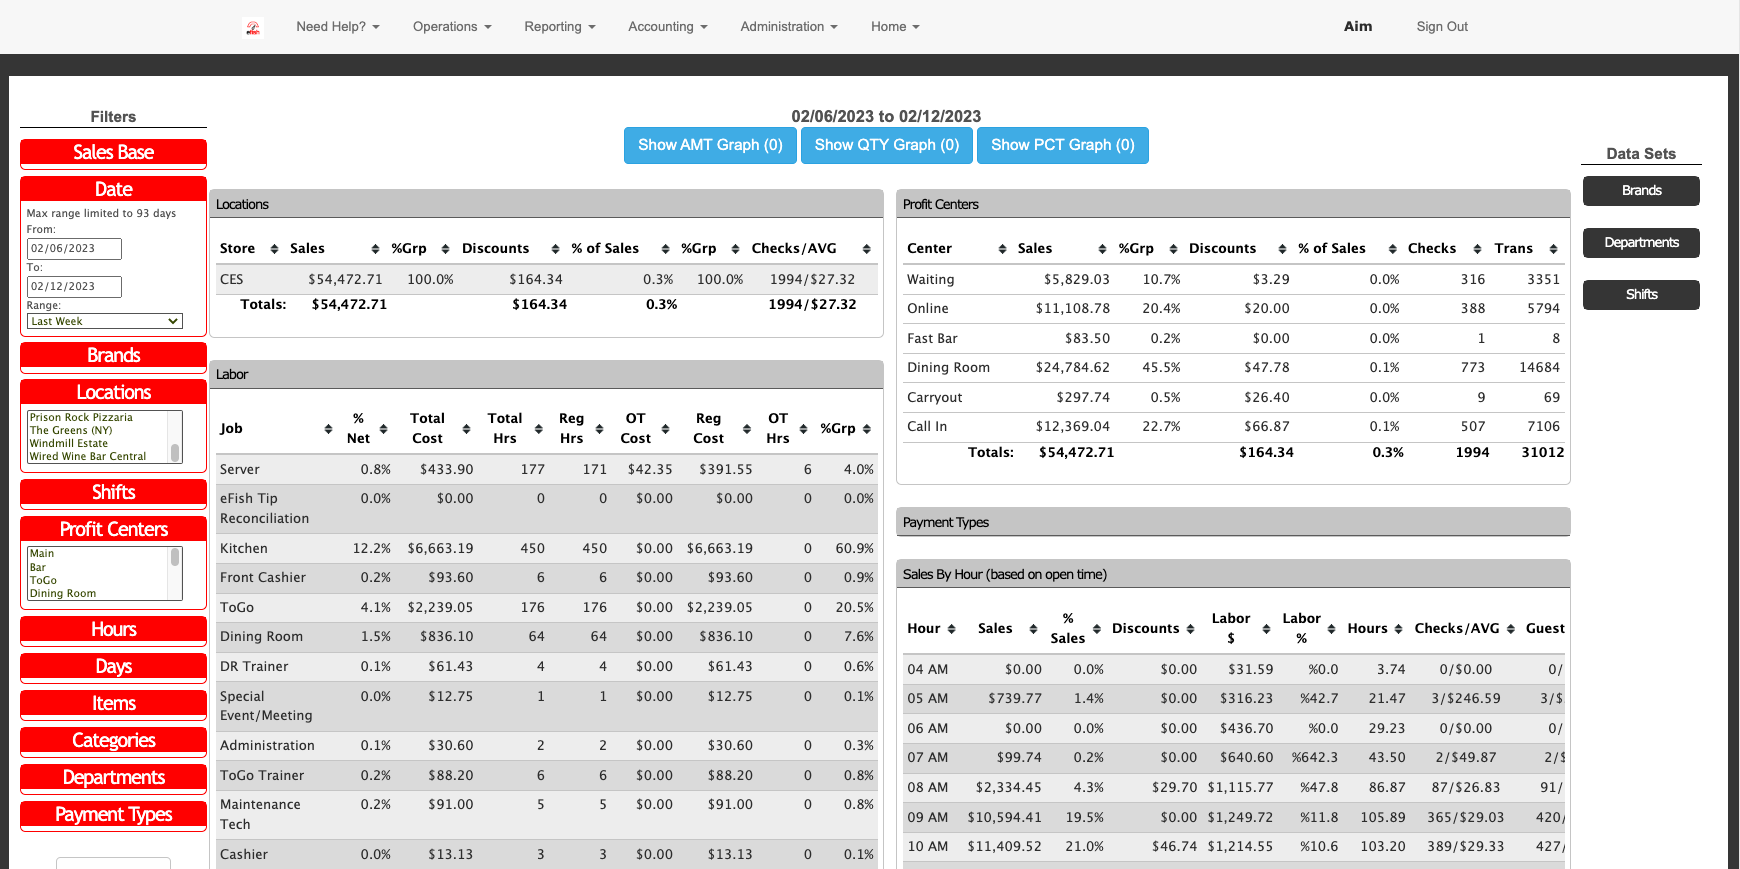Open the Operations menu
Viewport: 1740px width, 869px height.
click(452, 27)
